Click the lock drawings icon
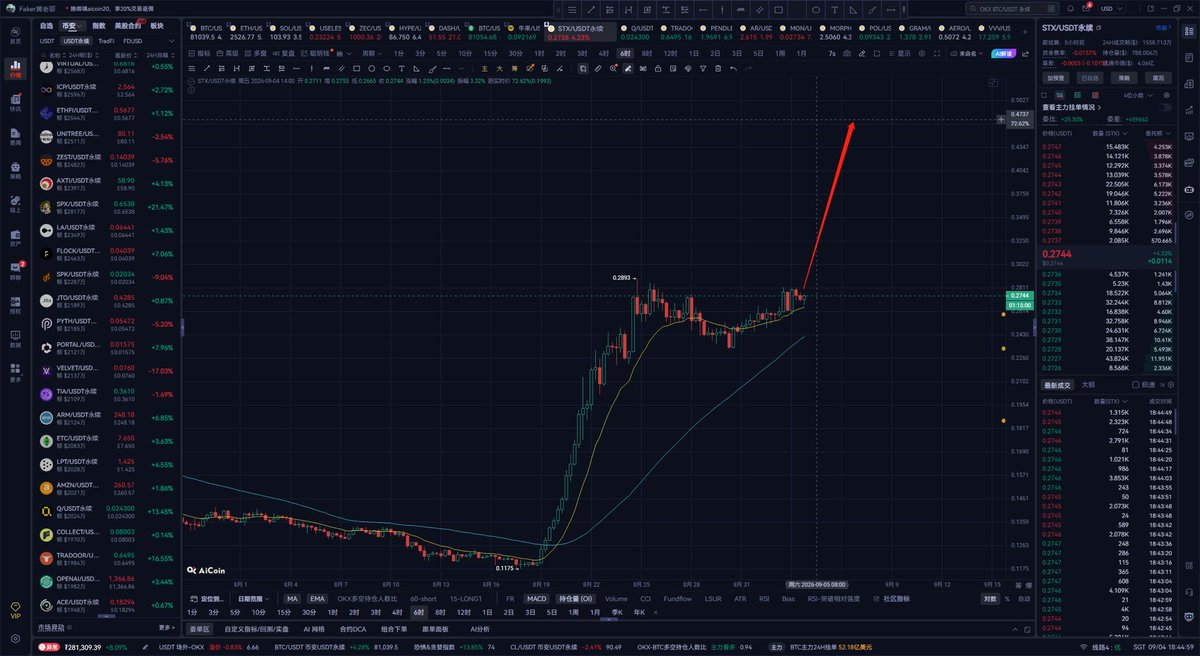Viewport: 1200px width, 656px height. click(x=658, y=69)
